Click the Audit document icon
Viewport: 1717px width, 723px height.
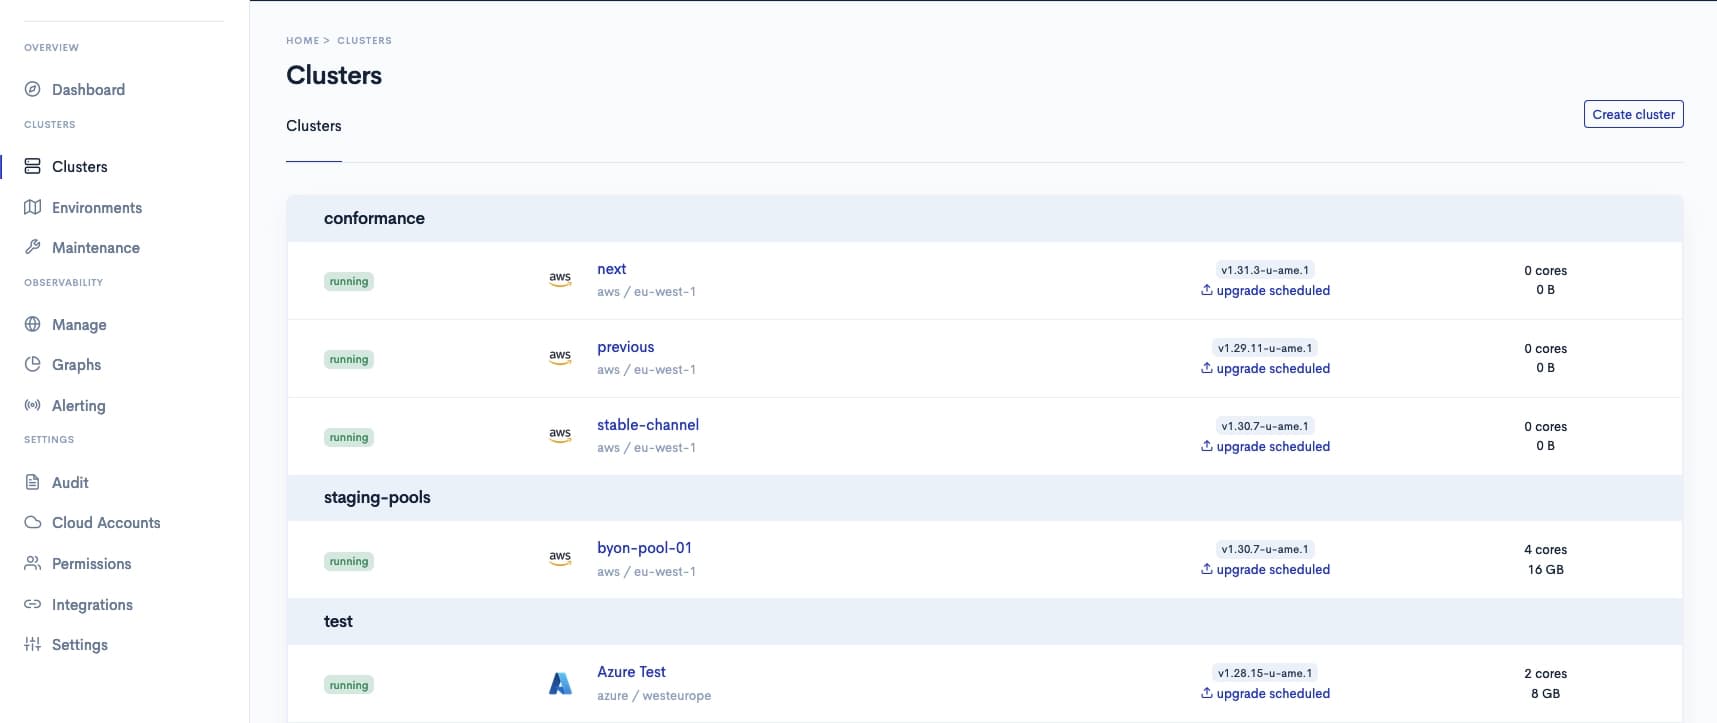33,482
